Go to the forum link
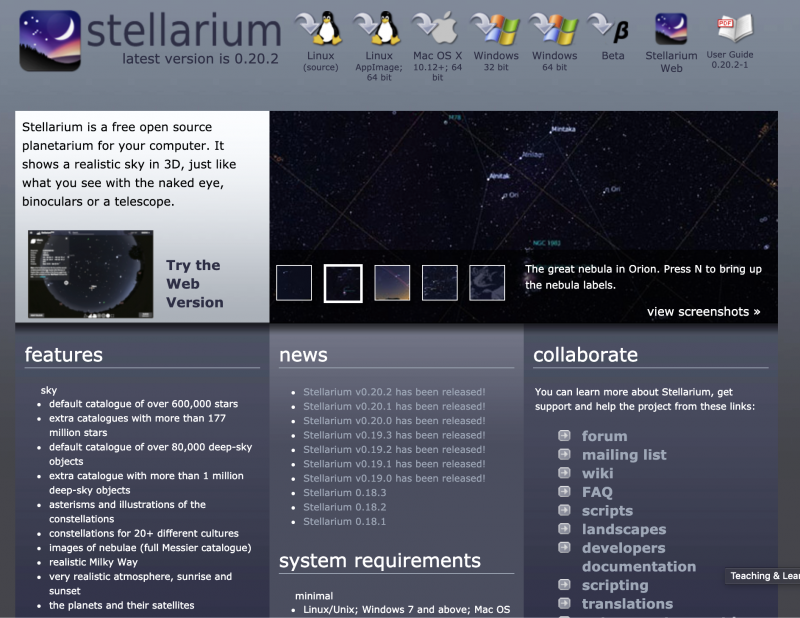Screen dimensions: 800x618 (605, 436)
